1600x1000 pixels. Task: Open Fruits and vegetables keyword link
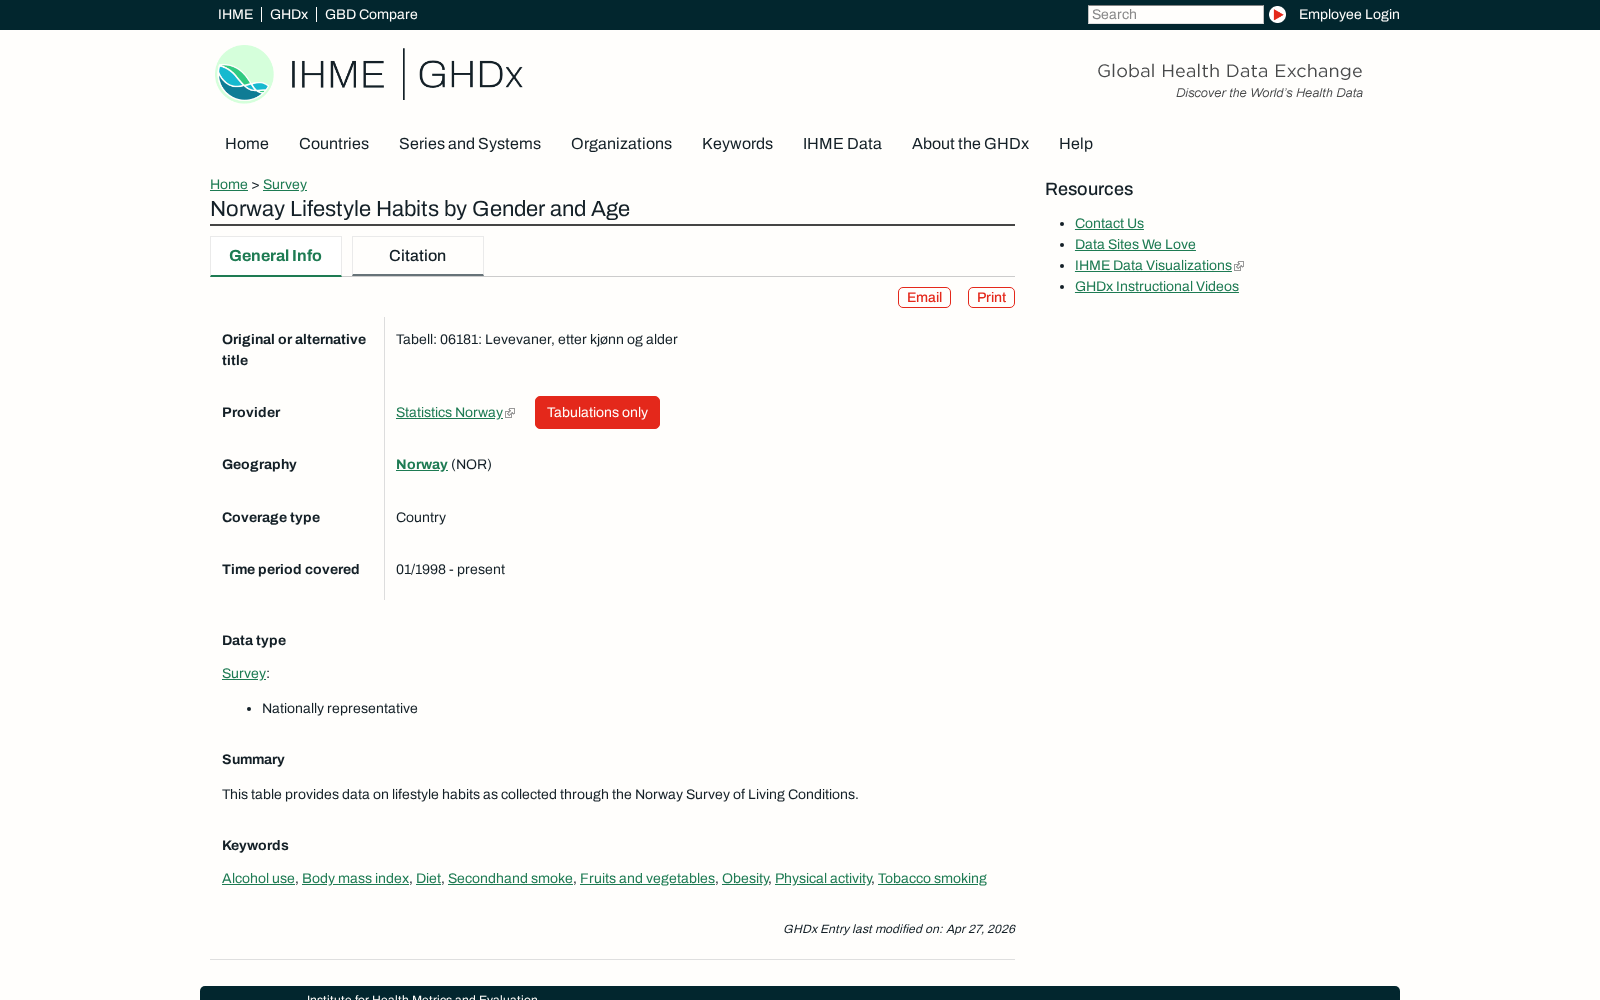647,879
